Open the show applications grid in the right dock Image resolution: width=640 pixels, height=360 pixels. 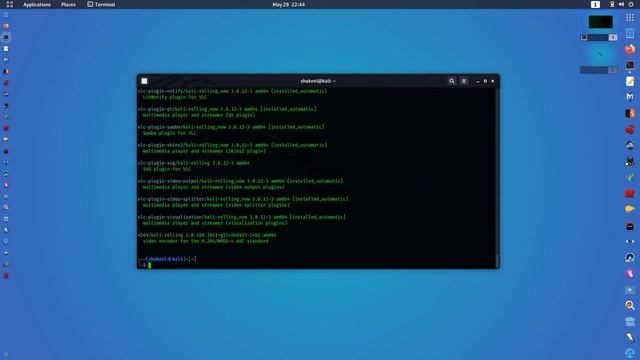[x=630, y=17]
